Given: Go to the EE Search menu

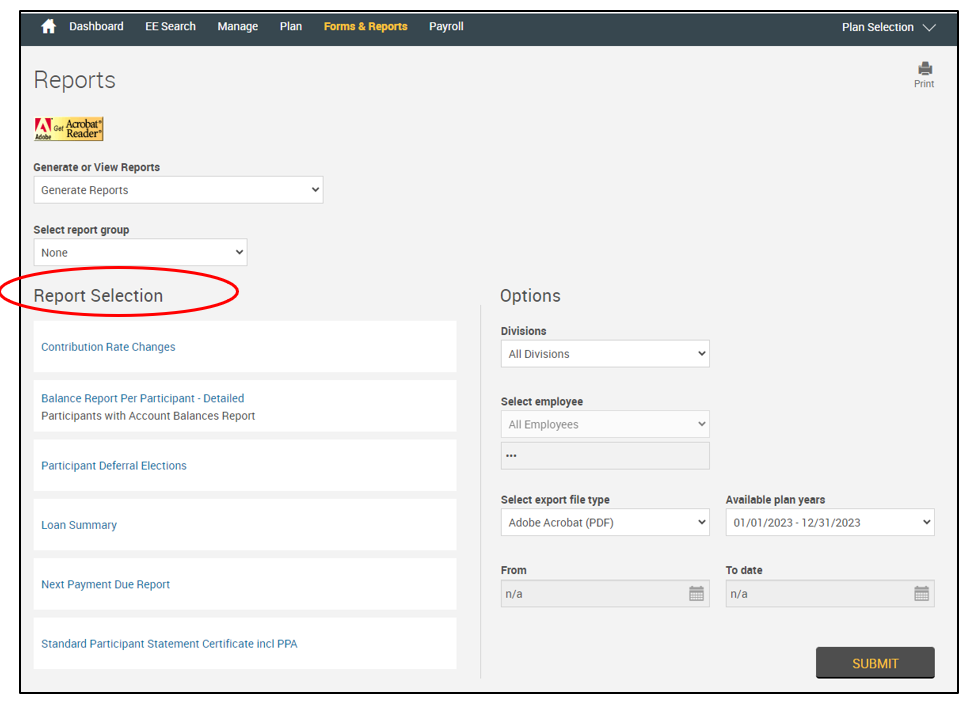Looking at the screenshot, I should click(x=170, y=27).
